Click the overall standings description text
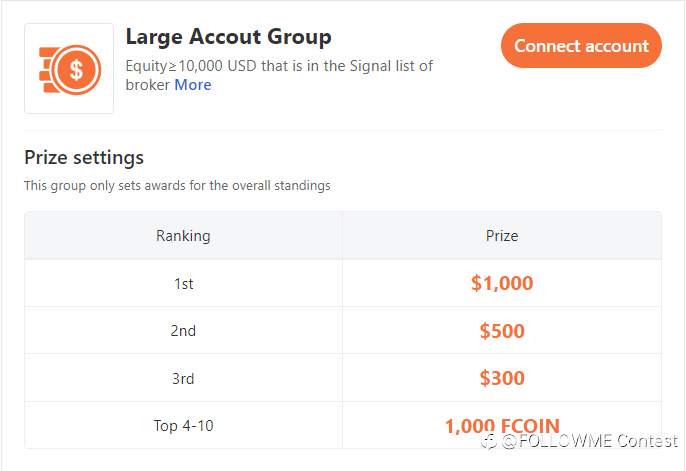This screenshot has width=686, height=471. (177, 185)
